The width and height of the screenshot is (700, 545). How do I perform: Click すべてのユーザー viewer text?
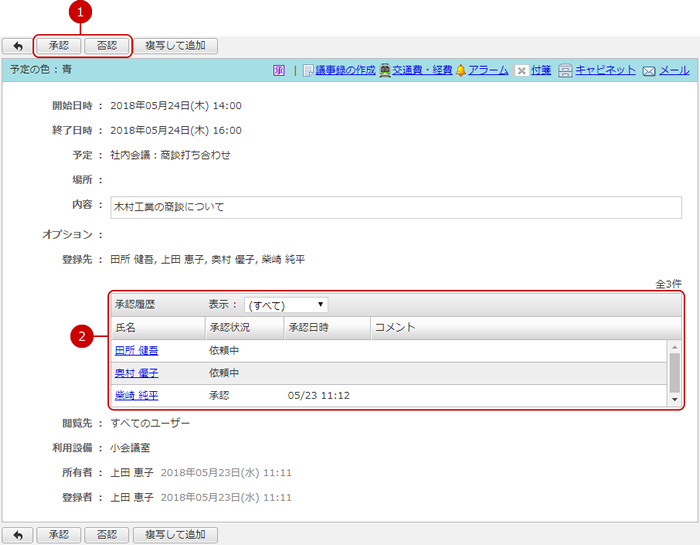pyautogui.click(x=150, y=423)
